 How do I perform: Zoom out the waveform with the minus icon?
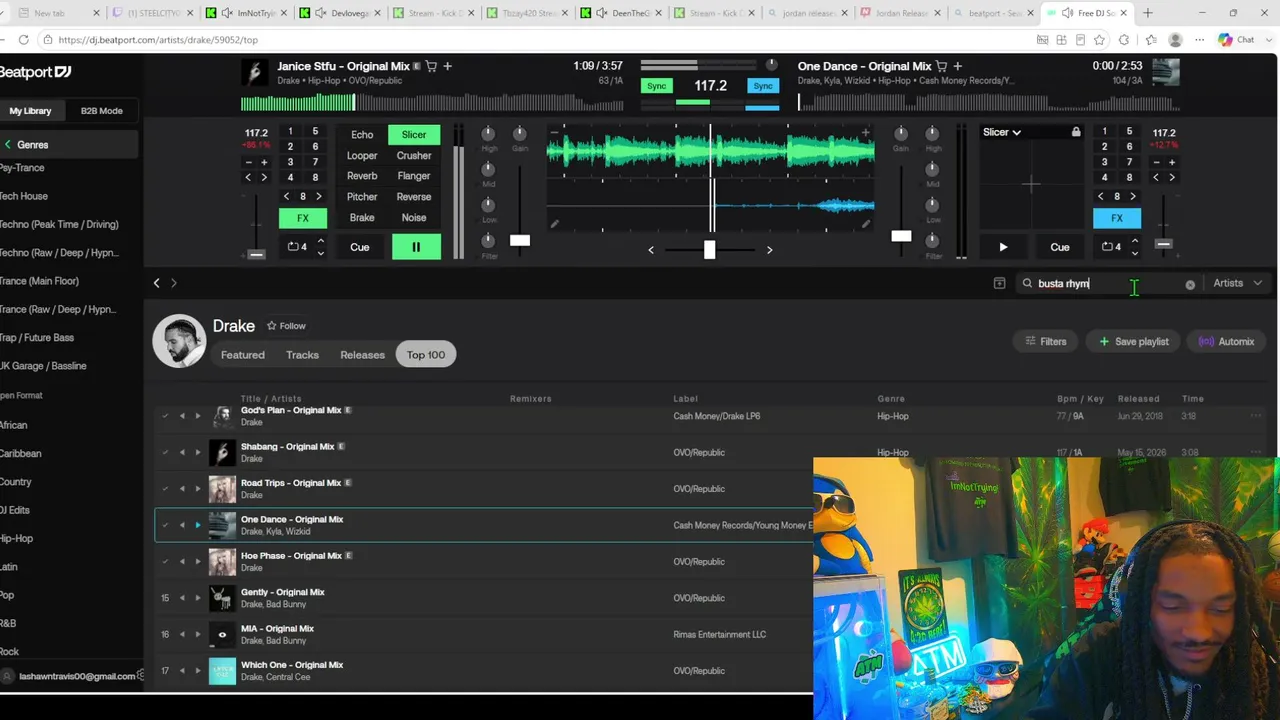coord(554,133)
